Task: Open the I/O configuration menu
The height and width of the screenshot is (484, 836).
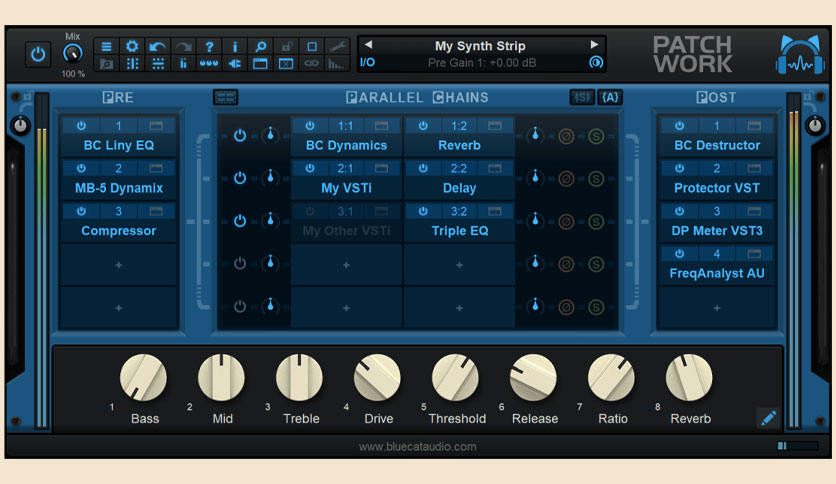Action: (367, 62)
